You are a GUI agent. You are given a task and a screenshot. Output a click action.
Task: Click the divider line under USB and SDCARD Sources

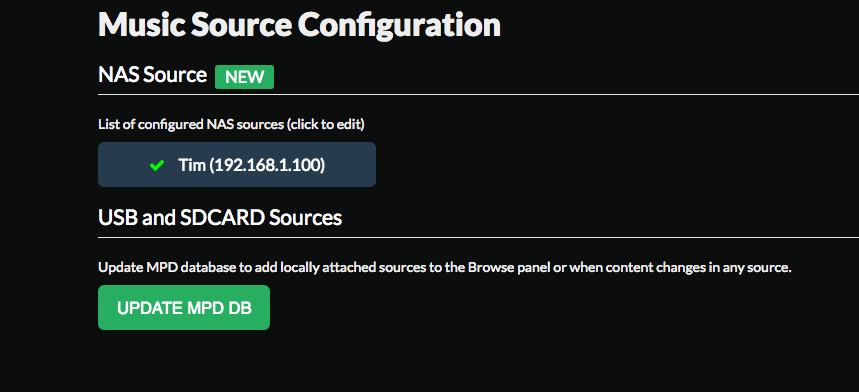(x=478, y=238)
